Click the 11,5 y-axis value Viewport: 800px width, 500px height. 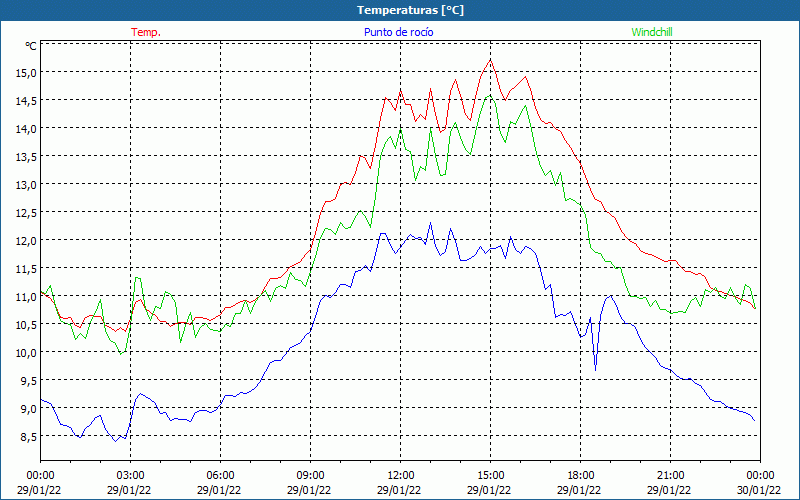point(27,269)
